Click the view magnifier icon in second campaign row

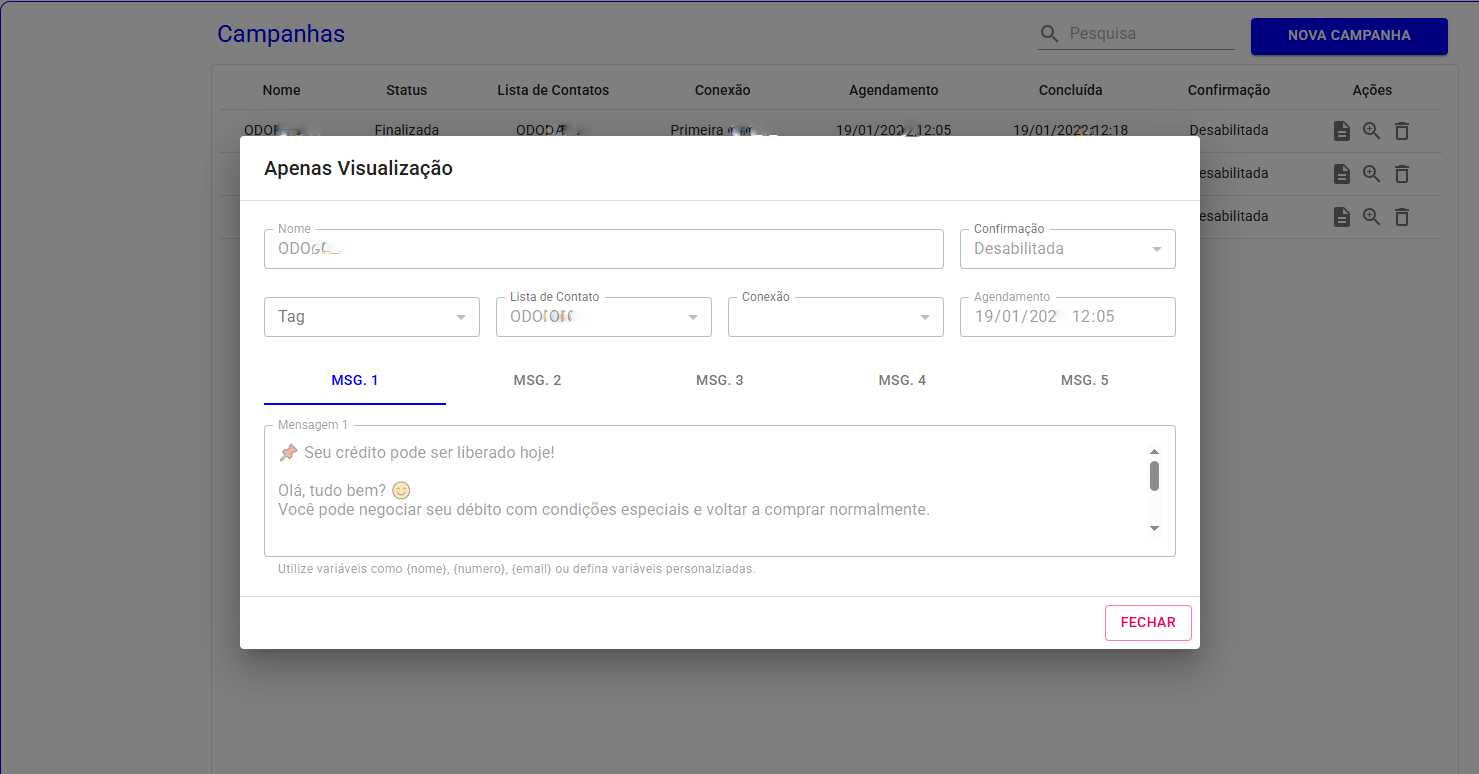1372,174
